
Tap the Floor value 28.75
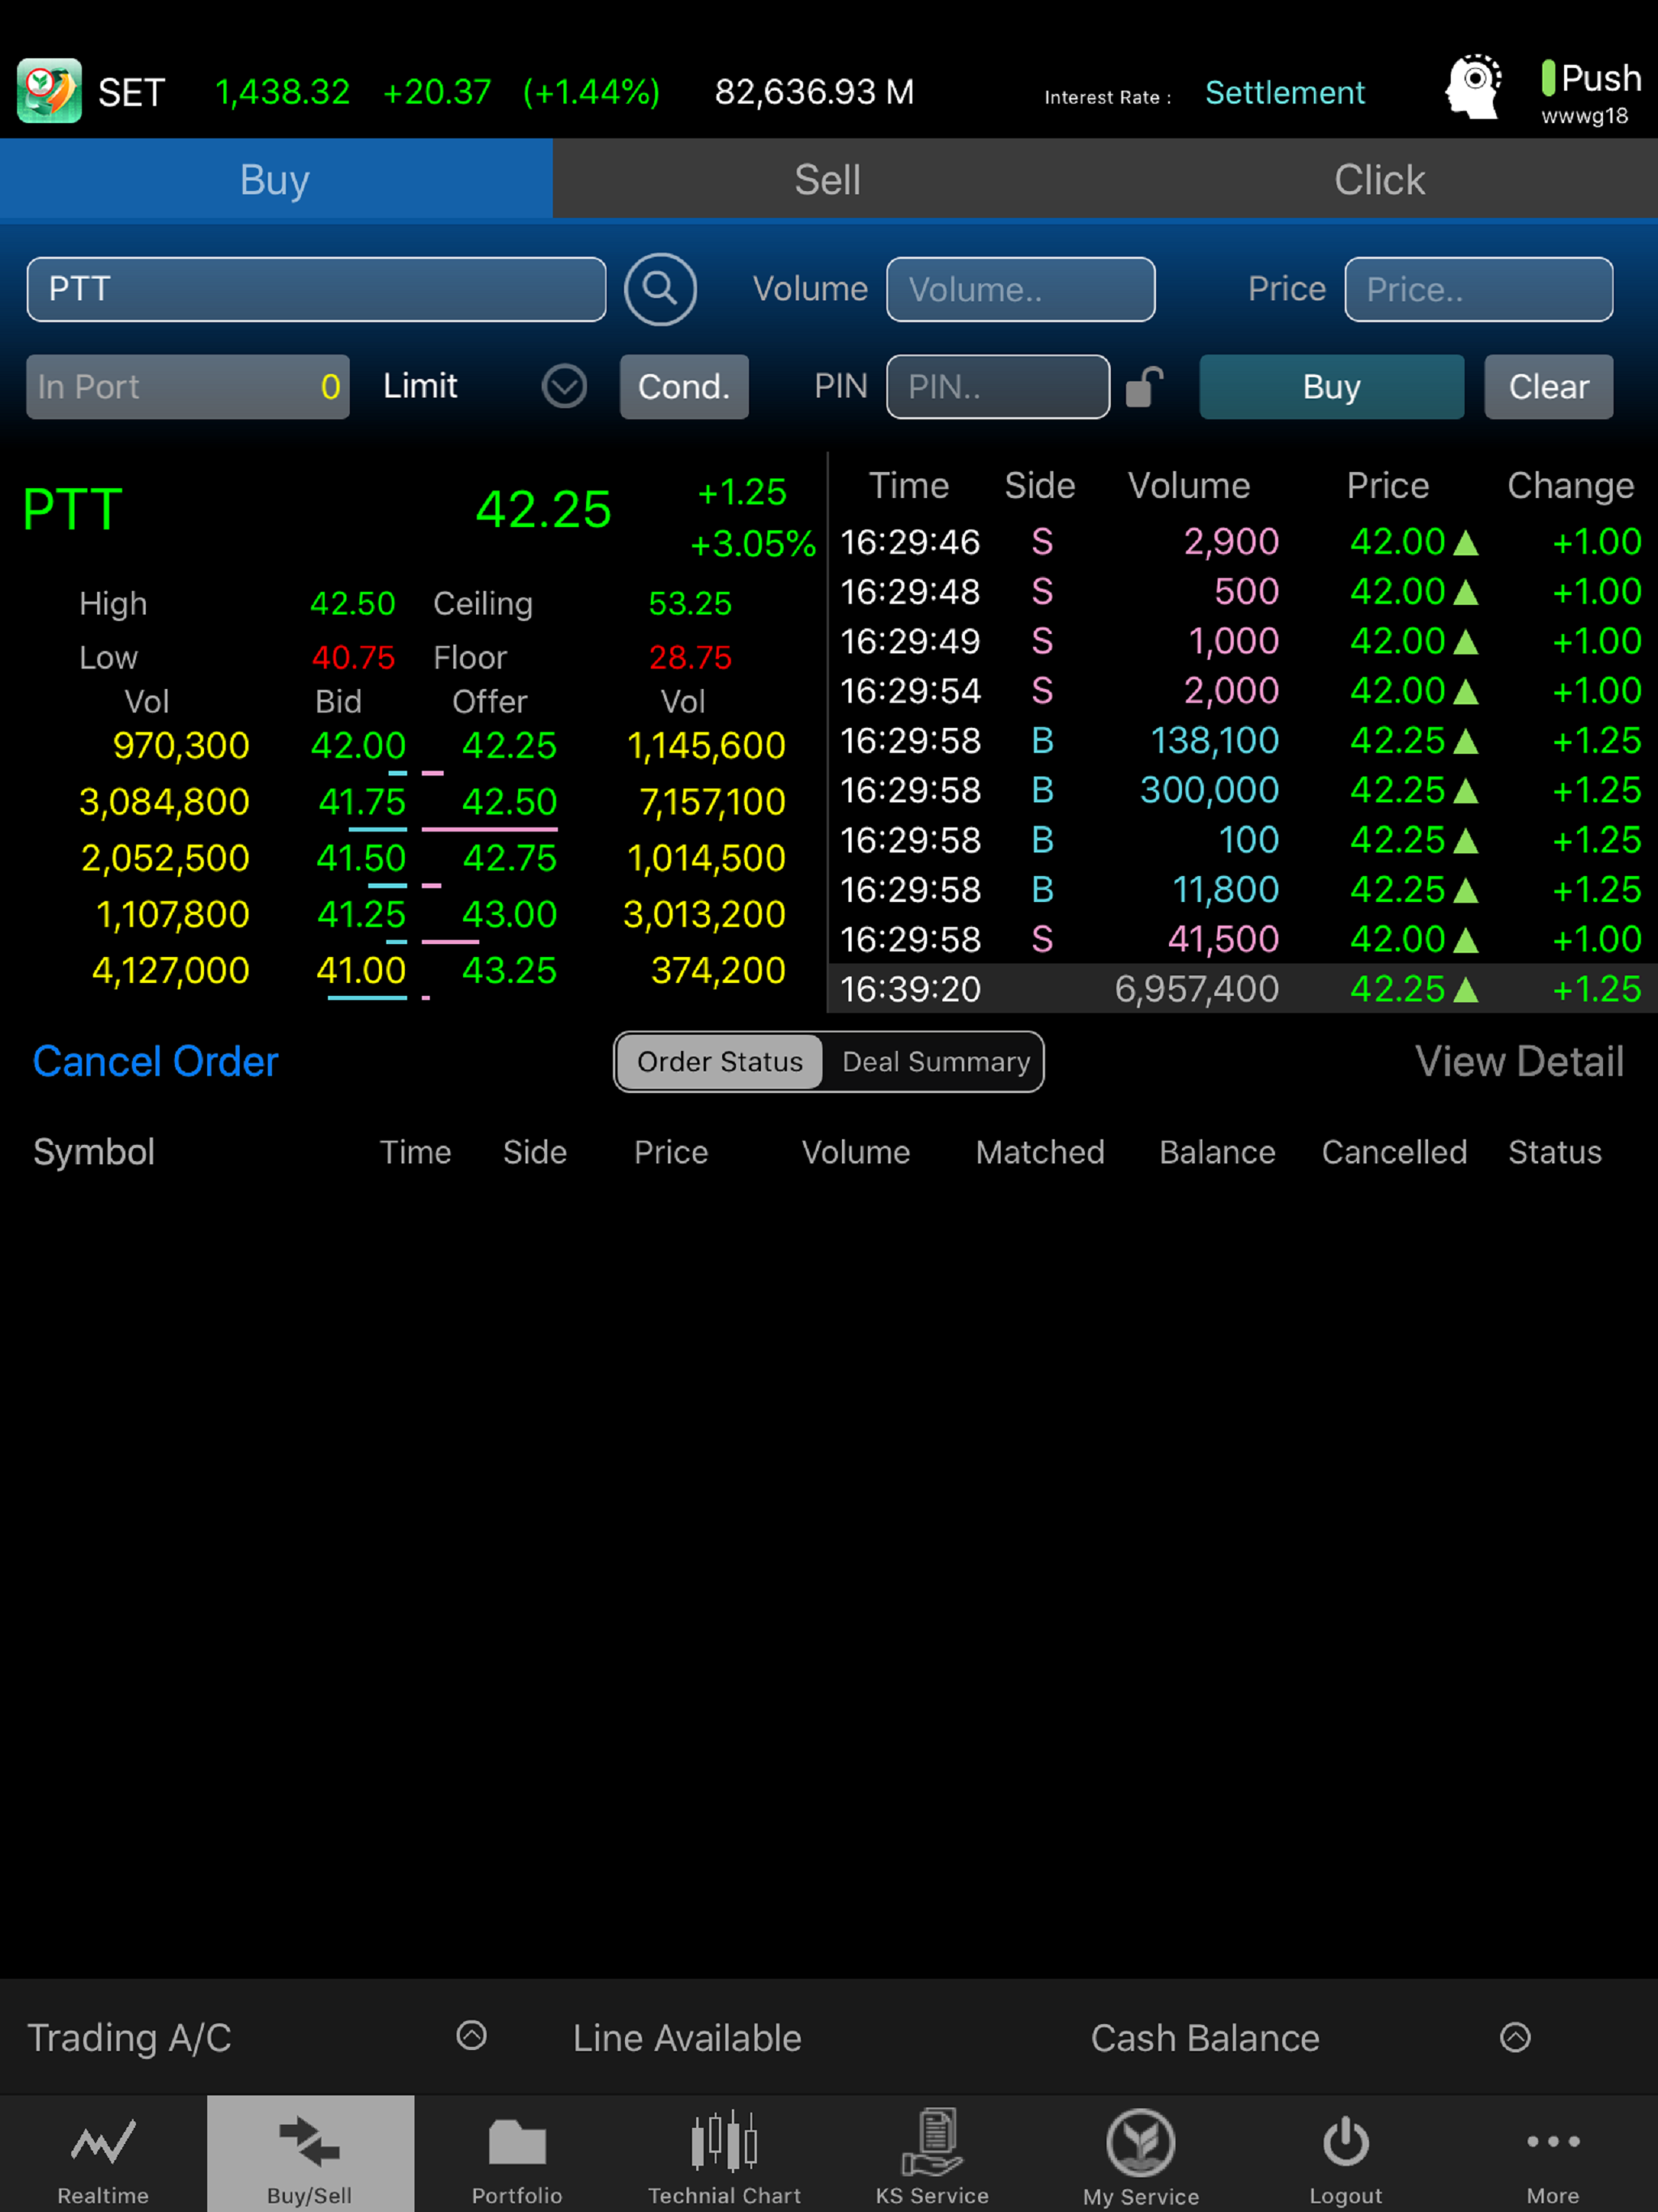690,657
